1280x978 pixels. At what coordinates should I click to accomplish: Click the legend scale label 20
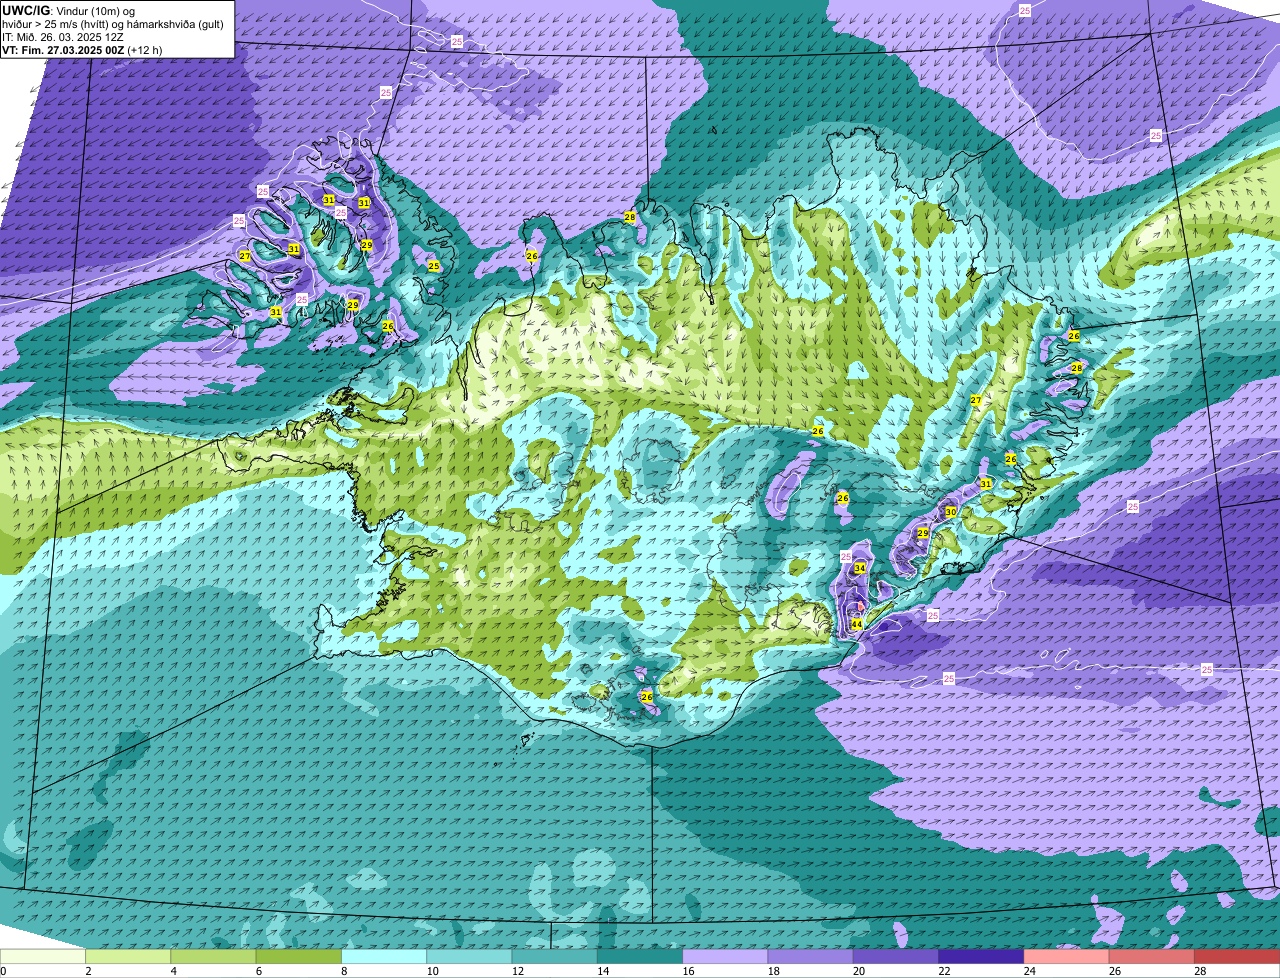coord(859,971)
